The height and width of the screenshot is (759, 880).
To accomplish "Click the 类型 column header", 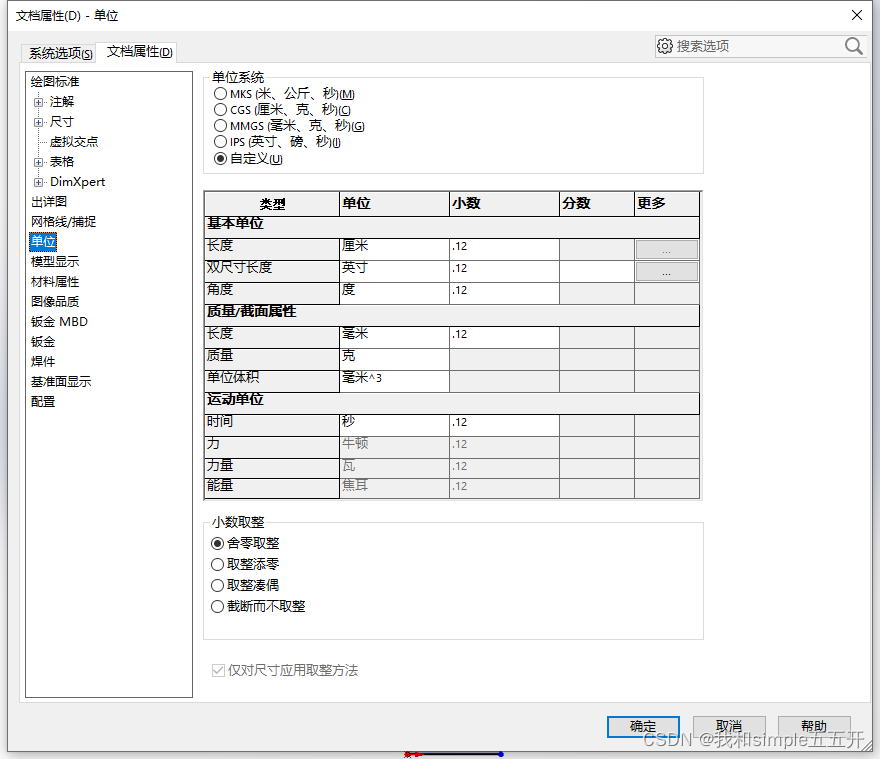I will point(272,204).
